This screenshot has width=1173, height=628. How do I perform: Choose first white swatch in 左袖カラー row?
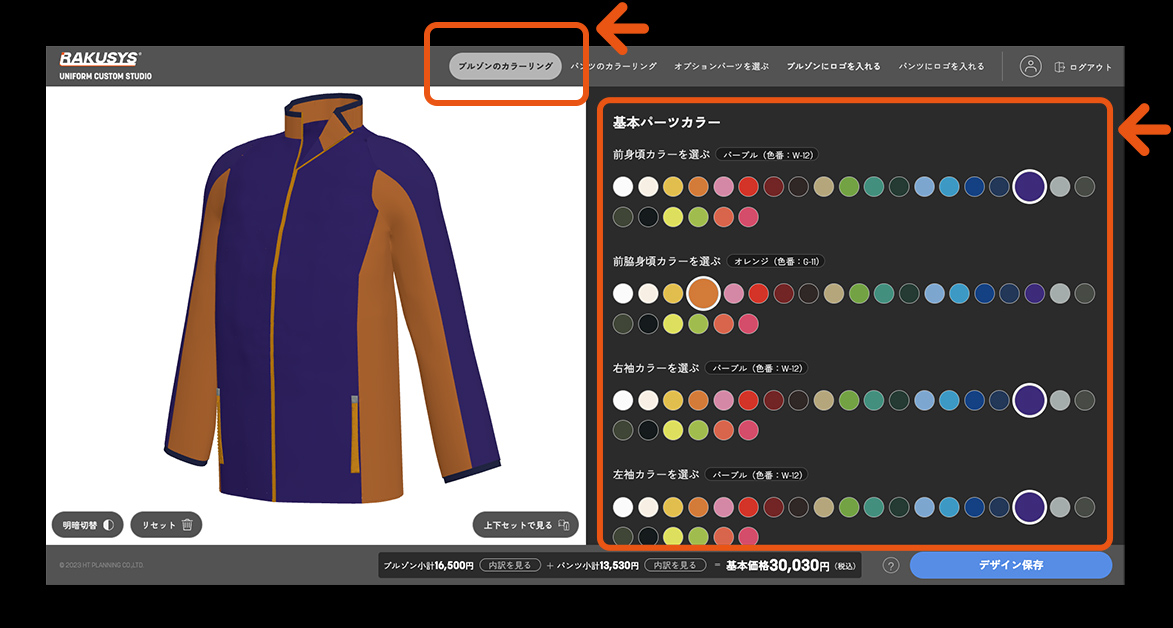click(x=623, y=507)
